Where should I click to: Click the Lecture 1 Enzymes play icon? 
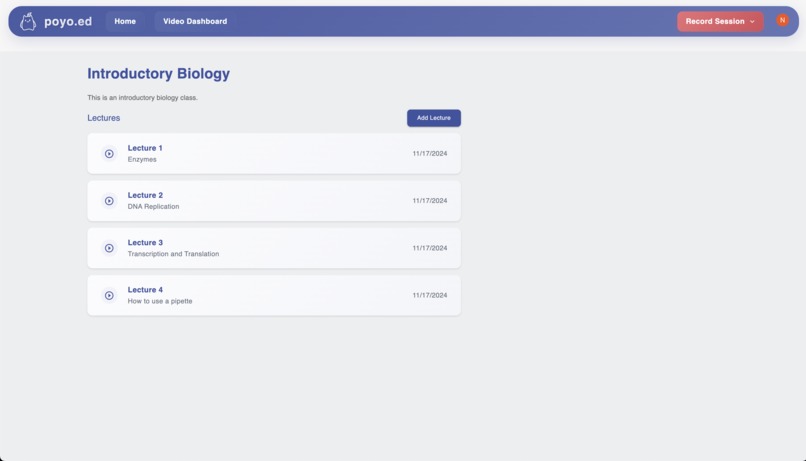[109, 154]
